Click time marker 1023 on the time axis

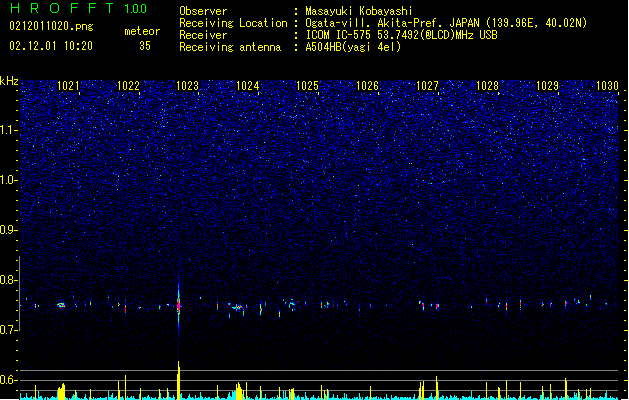(x=187, y=86)
